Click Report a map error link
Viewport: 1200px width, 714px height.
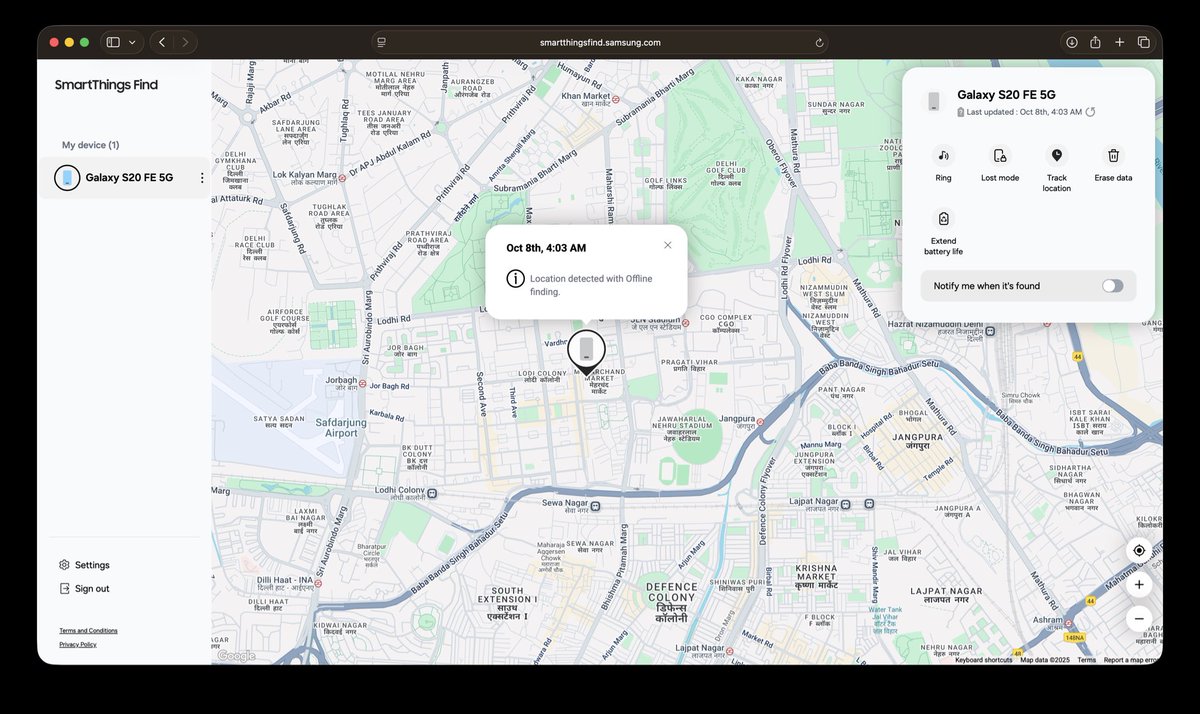pos(1131,660)
